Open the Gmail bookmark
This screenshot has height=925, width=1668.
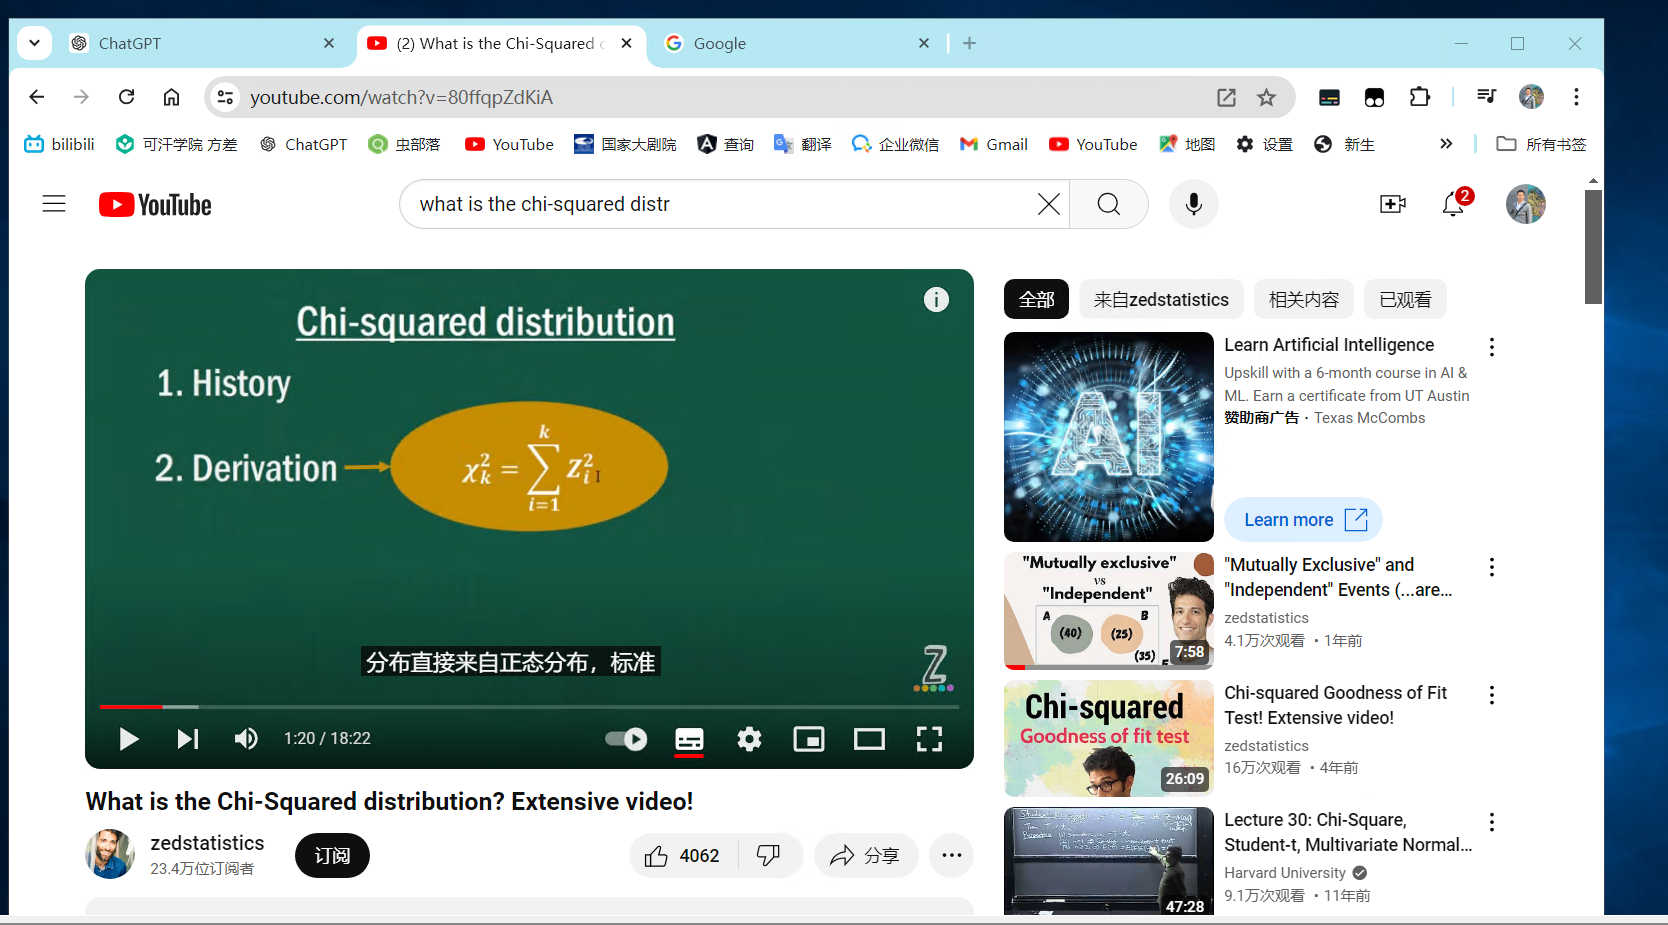pos(993,144)
